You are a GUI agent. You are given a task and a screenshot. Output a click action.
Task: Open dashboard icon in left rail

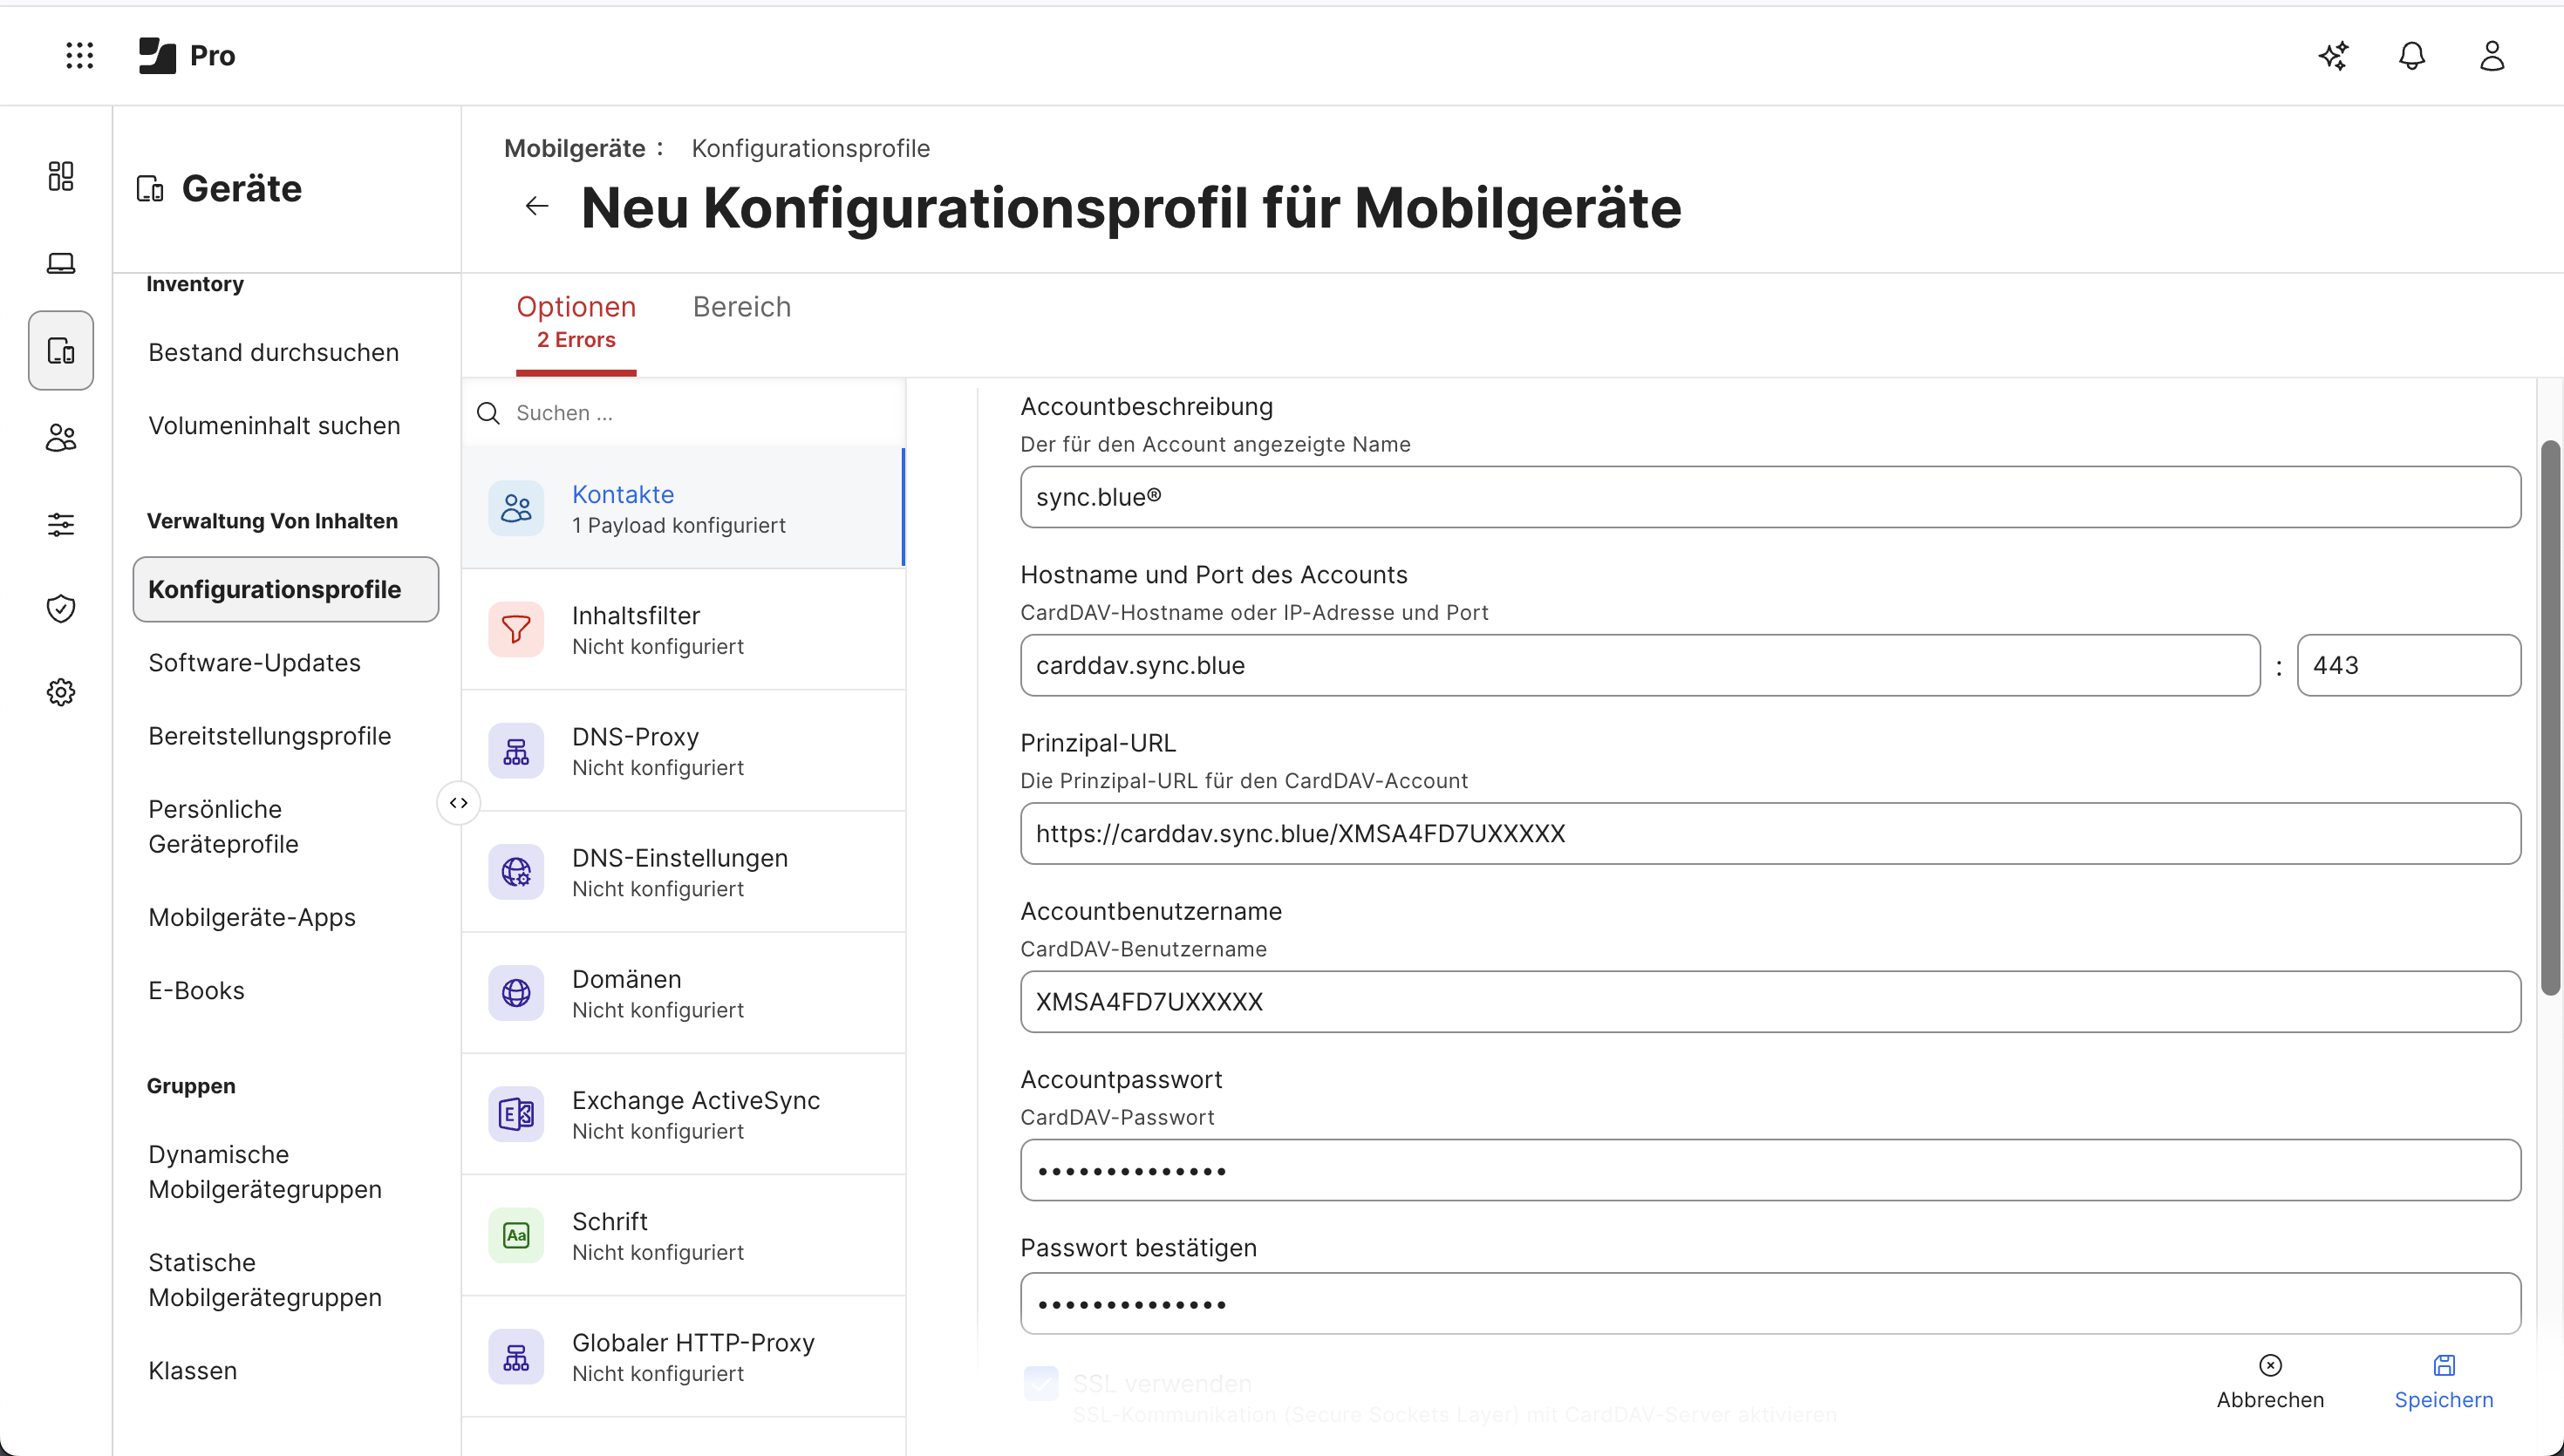coord(61,176)
